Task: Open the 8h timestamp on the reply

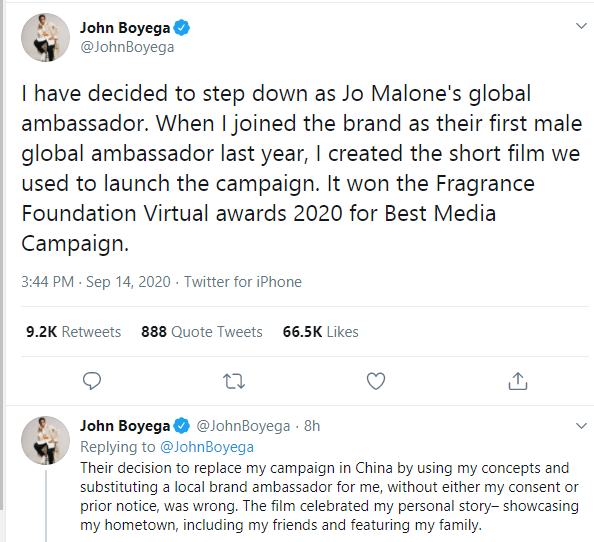Action: 312,426
